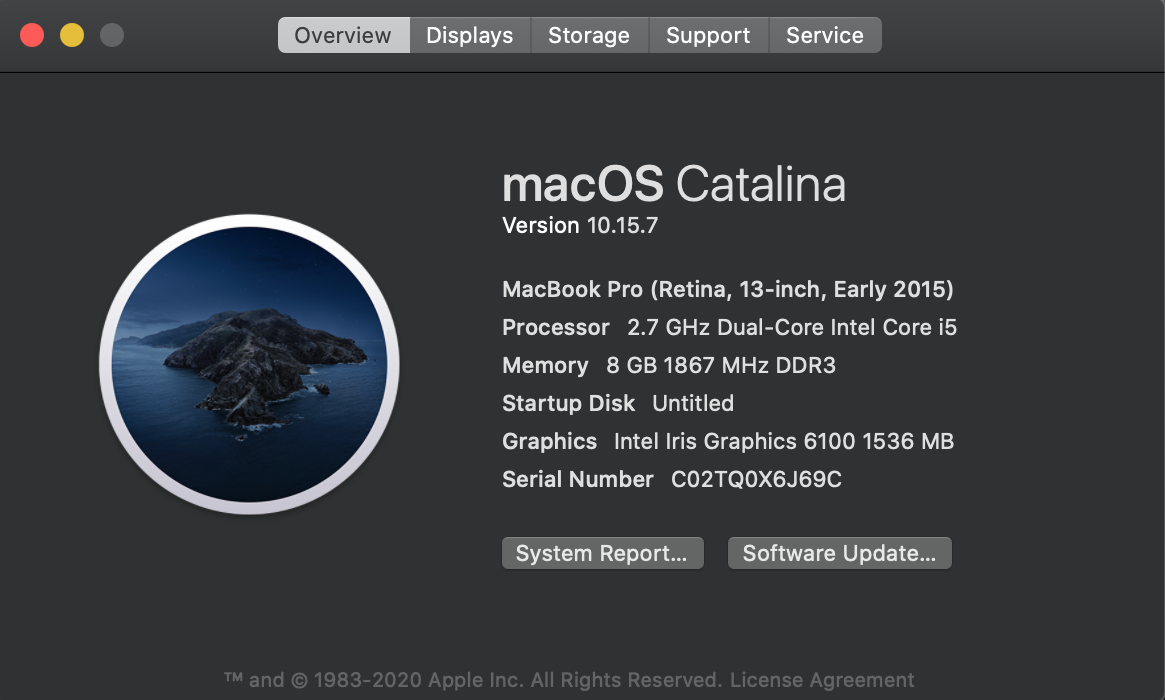Click the Startup Disk Untitled entry

(617, 404)
